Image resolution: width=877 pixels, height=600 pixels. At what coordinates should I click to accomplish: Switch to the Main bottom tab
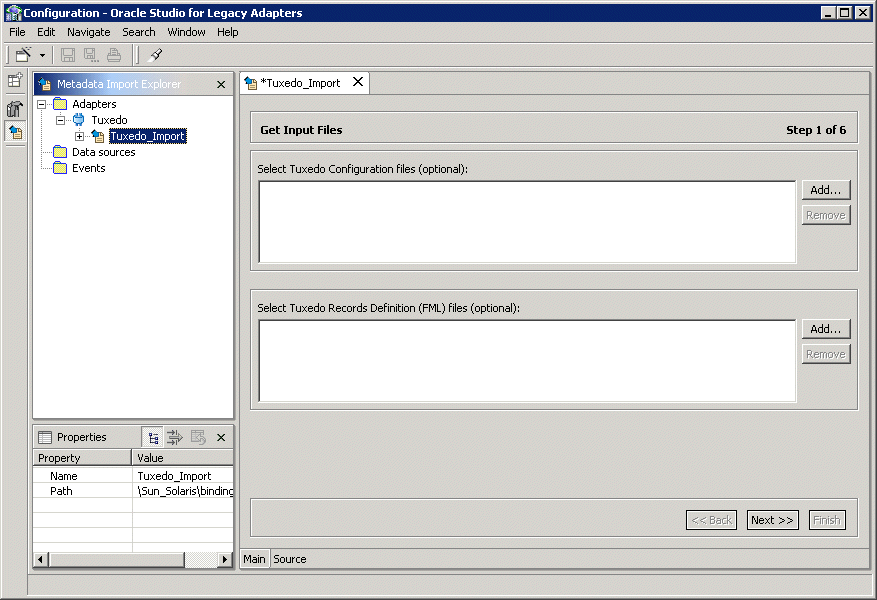[x=254, y=559]
